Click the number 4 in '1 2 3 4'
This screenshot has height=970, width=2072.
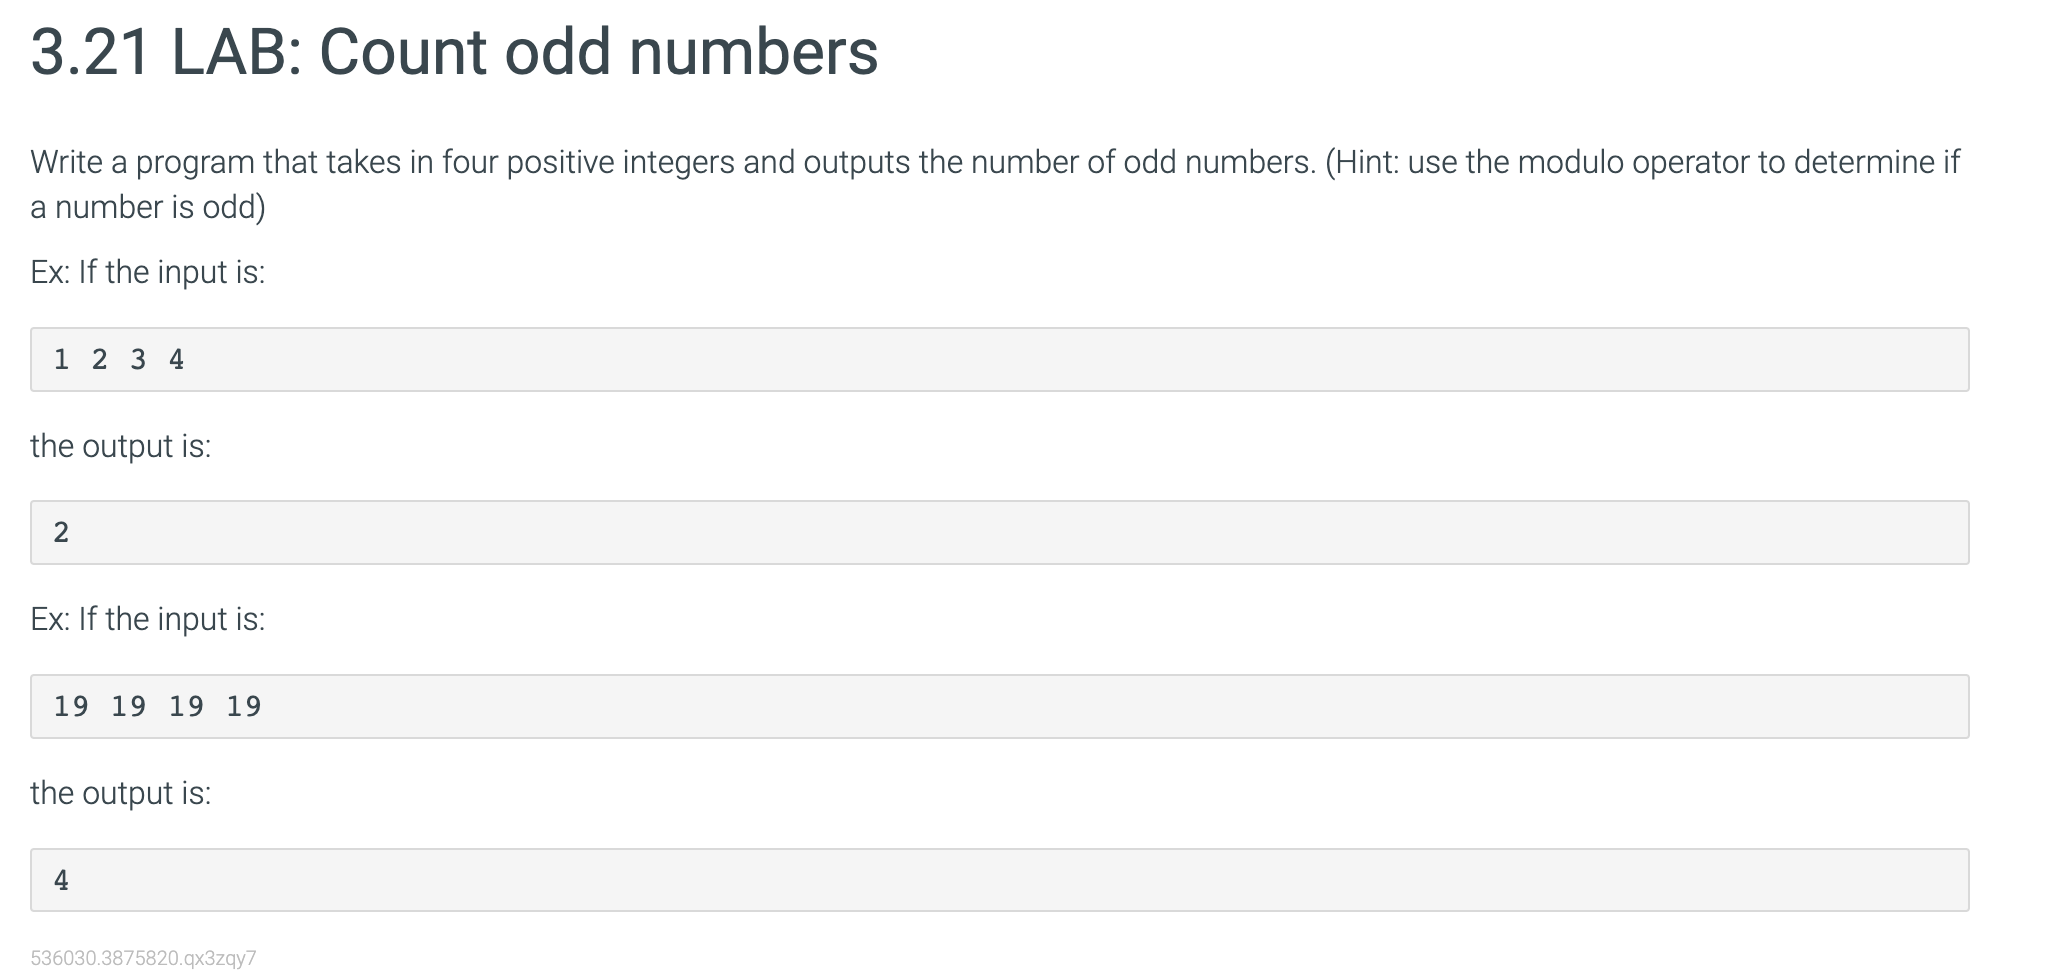176,359
